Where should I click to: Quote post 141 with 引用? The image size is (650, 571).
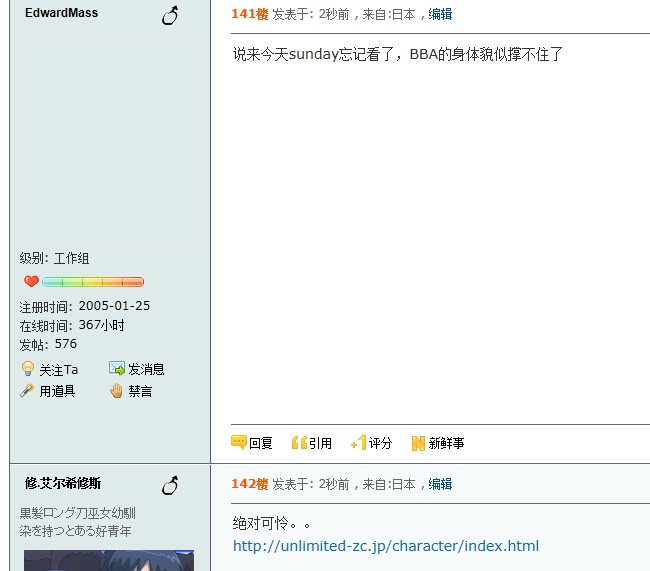pos(320,443)
